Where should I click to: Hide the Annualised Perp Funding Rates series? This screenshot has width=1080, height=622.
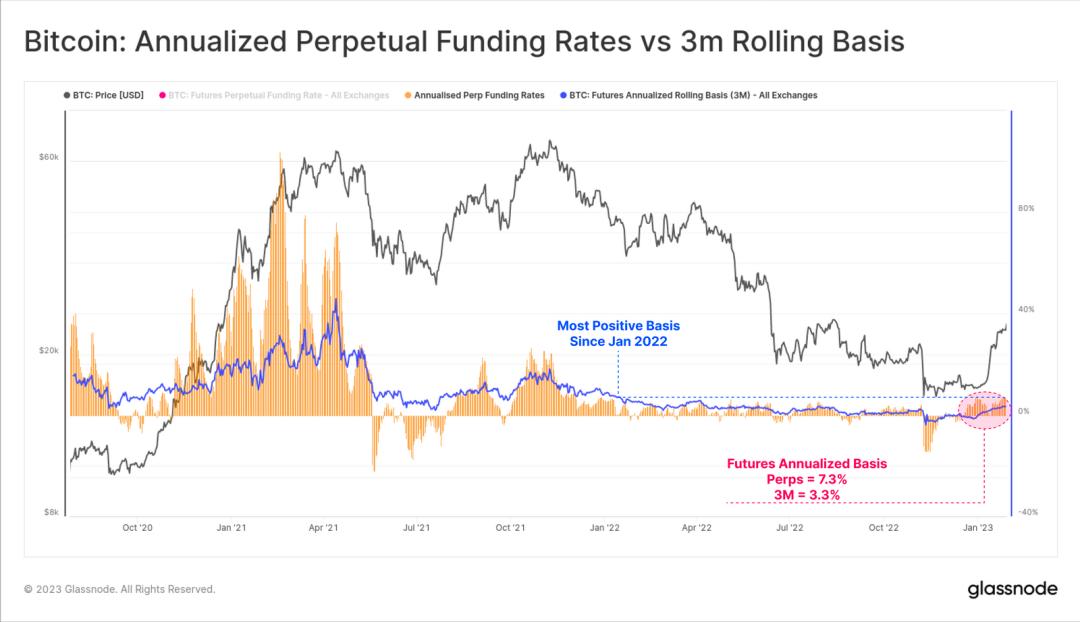pyautogui.click(x=480, y=96)
